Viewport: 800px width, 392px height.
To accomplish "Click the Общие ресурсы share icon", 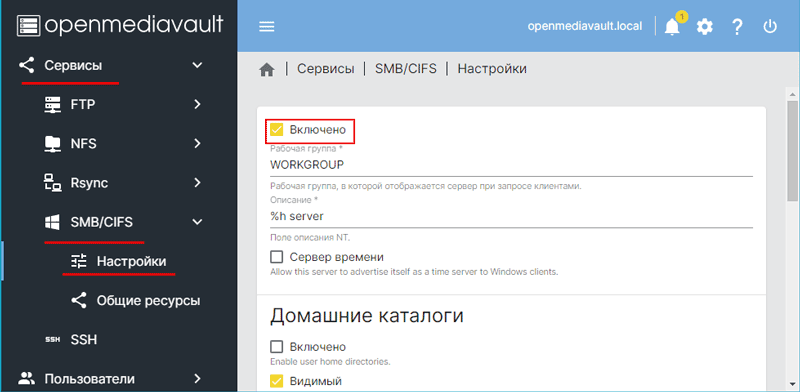I will [x=79, y=301].
